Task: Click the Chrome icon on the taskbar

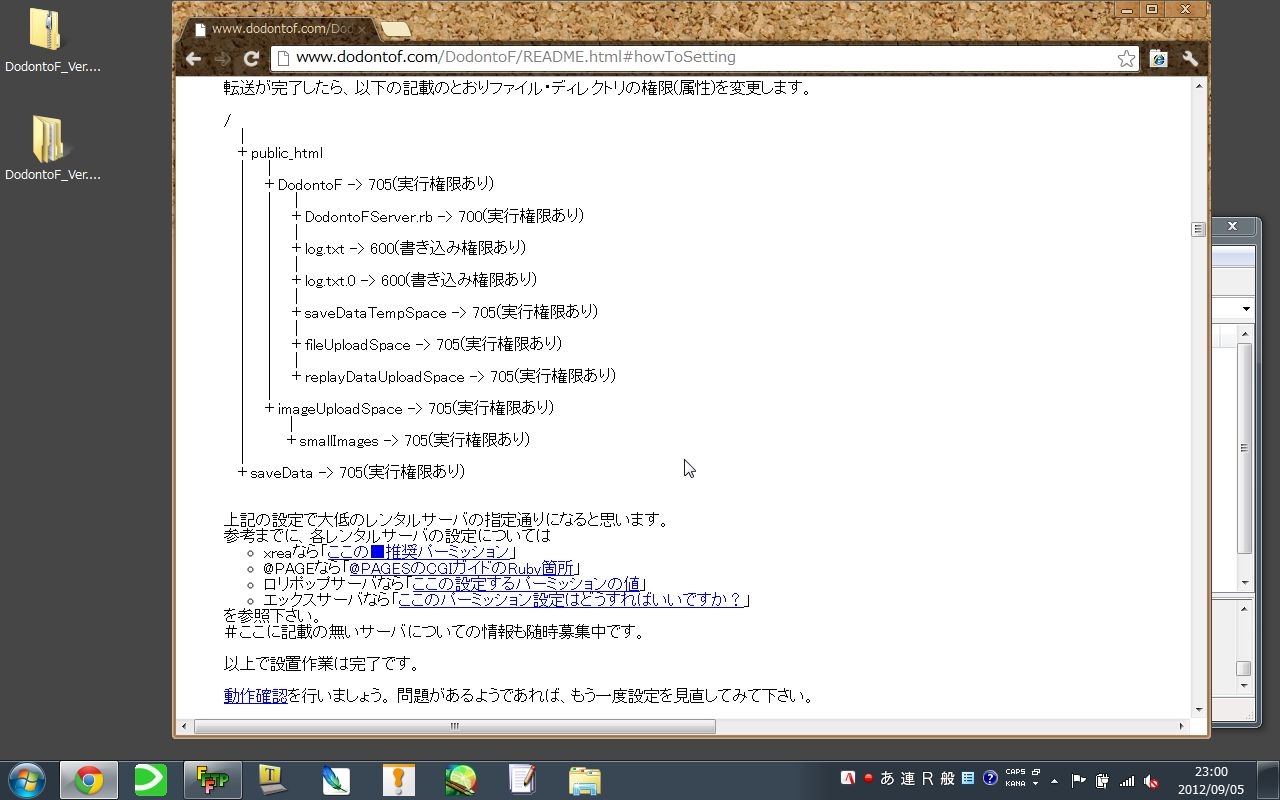Action: coord(89,779)
